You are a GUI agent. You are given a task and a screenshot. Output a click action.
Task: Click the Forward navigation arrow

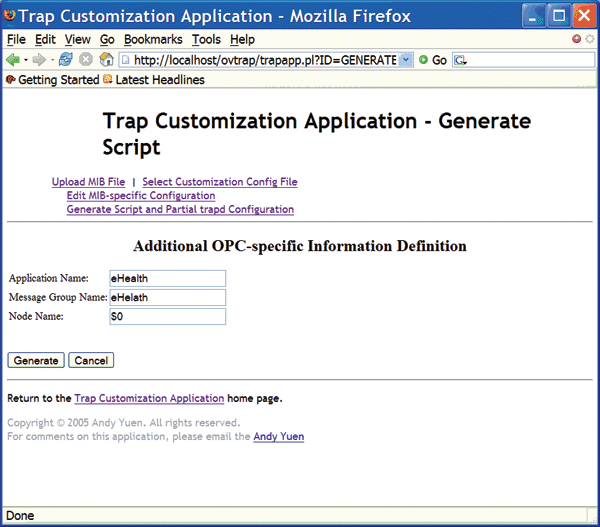click(x=41, y=60)
